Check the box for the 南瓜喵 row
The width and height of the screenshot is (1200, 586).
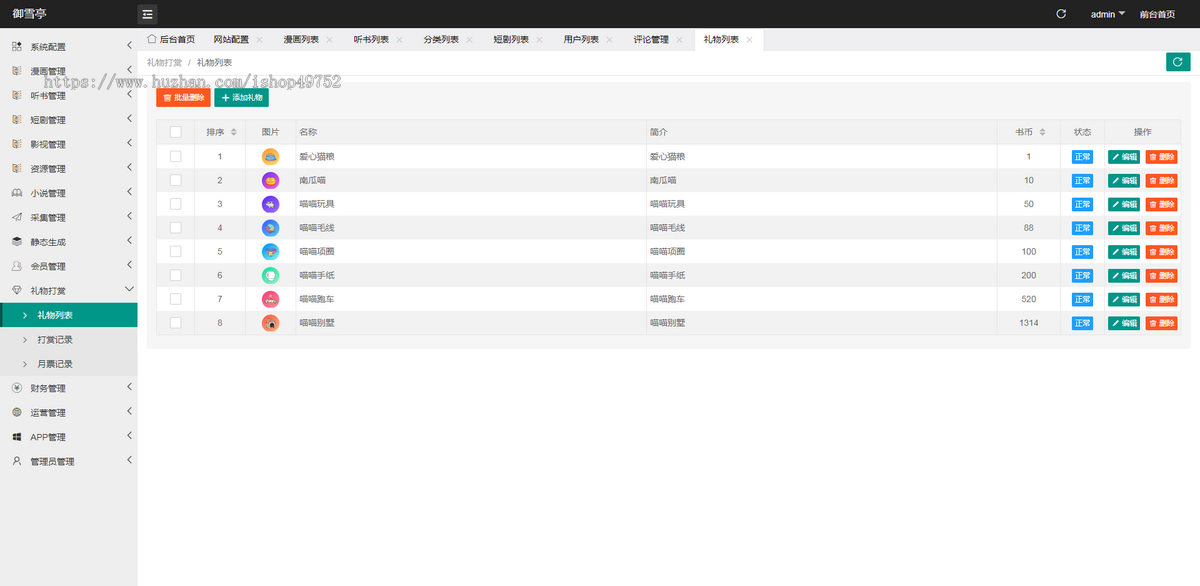tap(176, 180)
